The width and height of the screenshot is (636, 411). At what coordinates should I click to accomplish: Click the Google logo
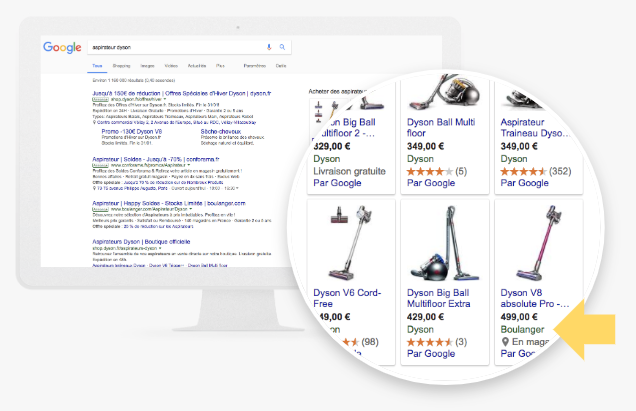pyautogui.click(x=62, y=47)
